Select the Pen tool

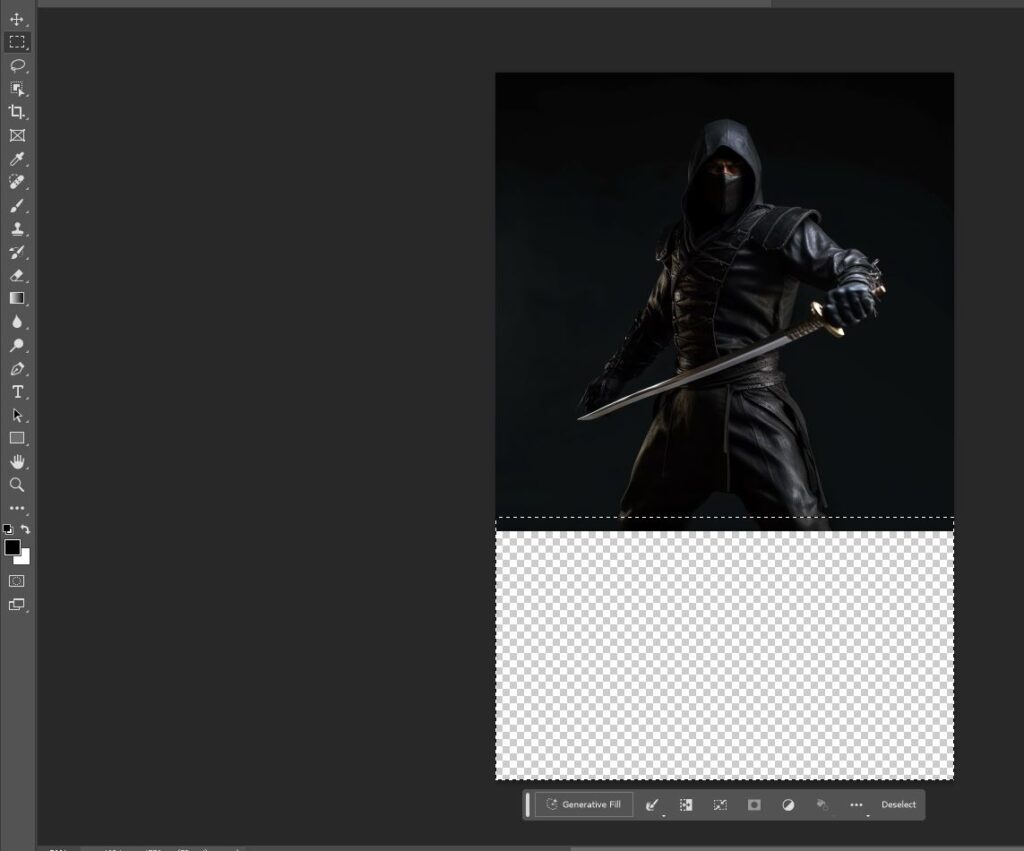pyautogui.click(x=17, y=369)
